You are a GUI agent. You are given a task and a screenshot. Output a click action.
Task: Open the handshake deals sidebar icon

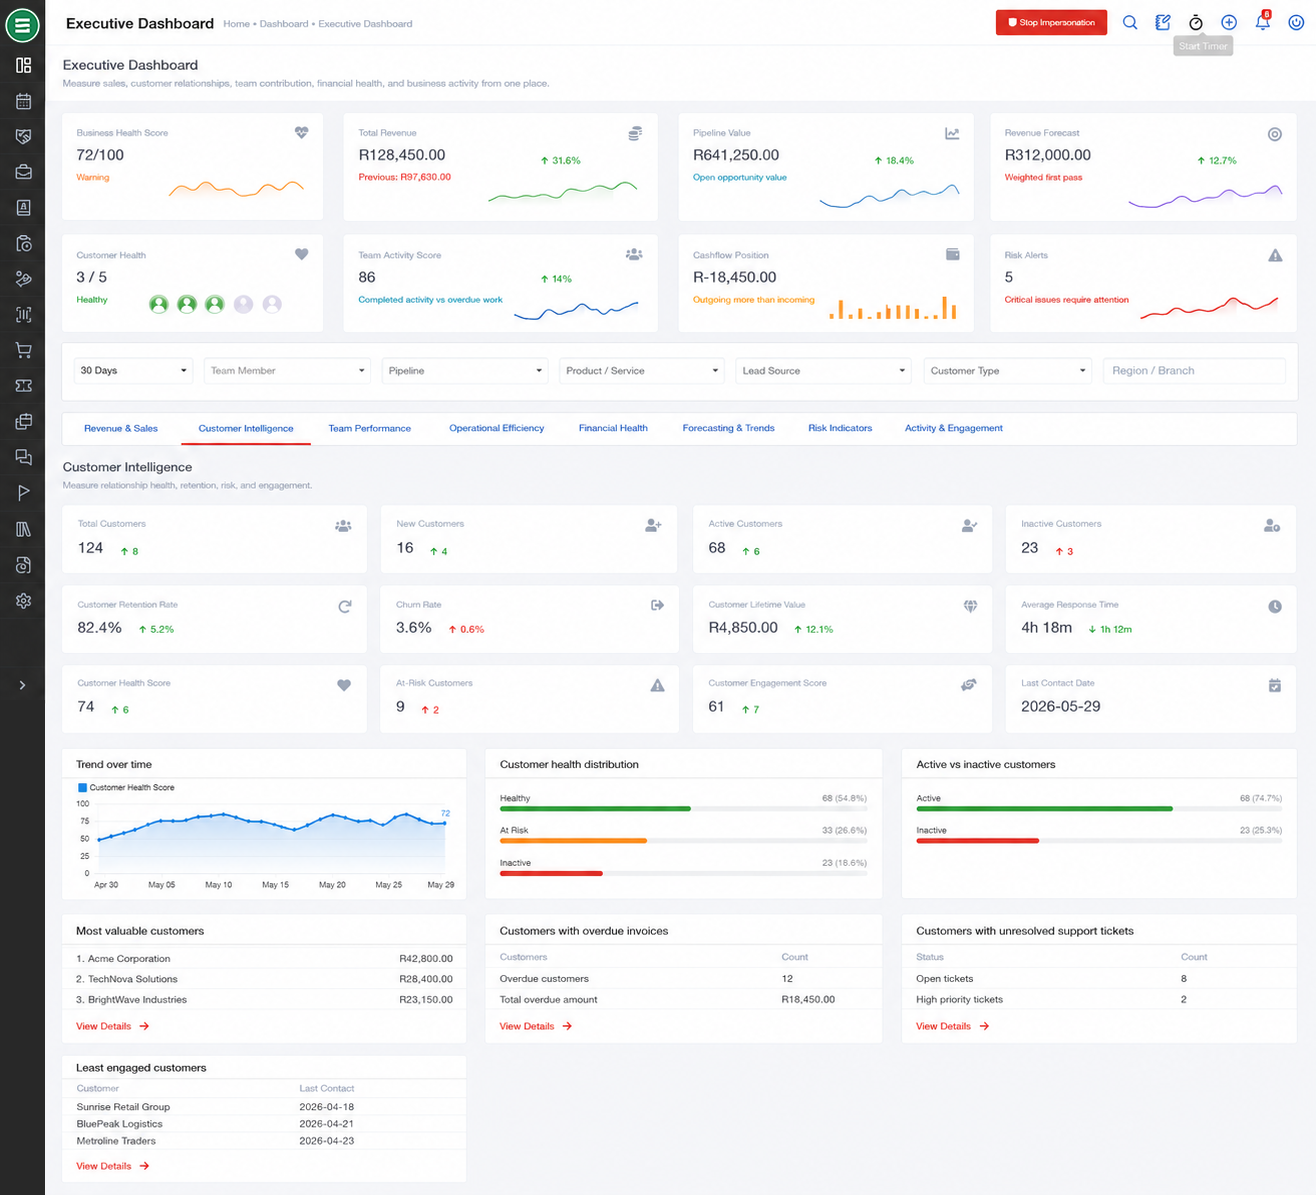pyautogui.click(x=23, y=136)
